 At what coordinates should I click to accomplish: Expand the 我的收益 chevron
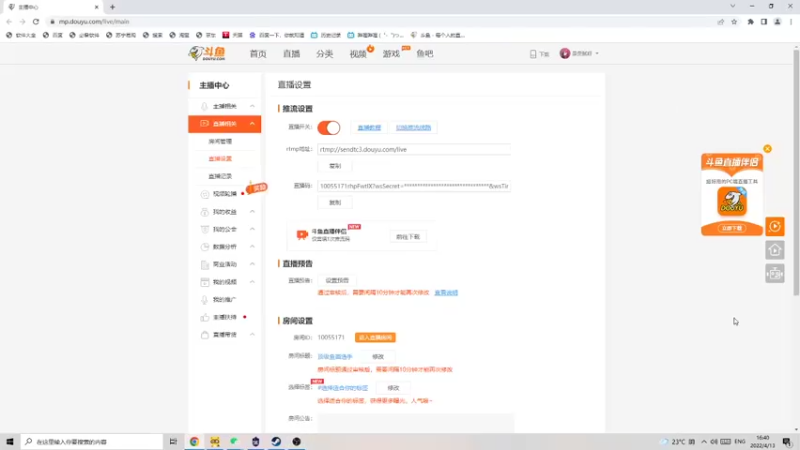[252, 212]
